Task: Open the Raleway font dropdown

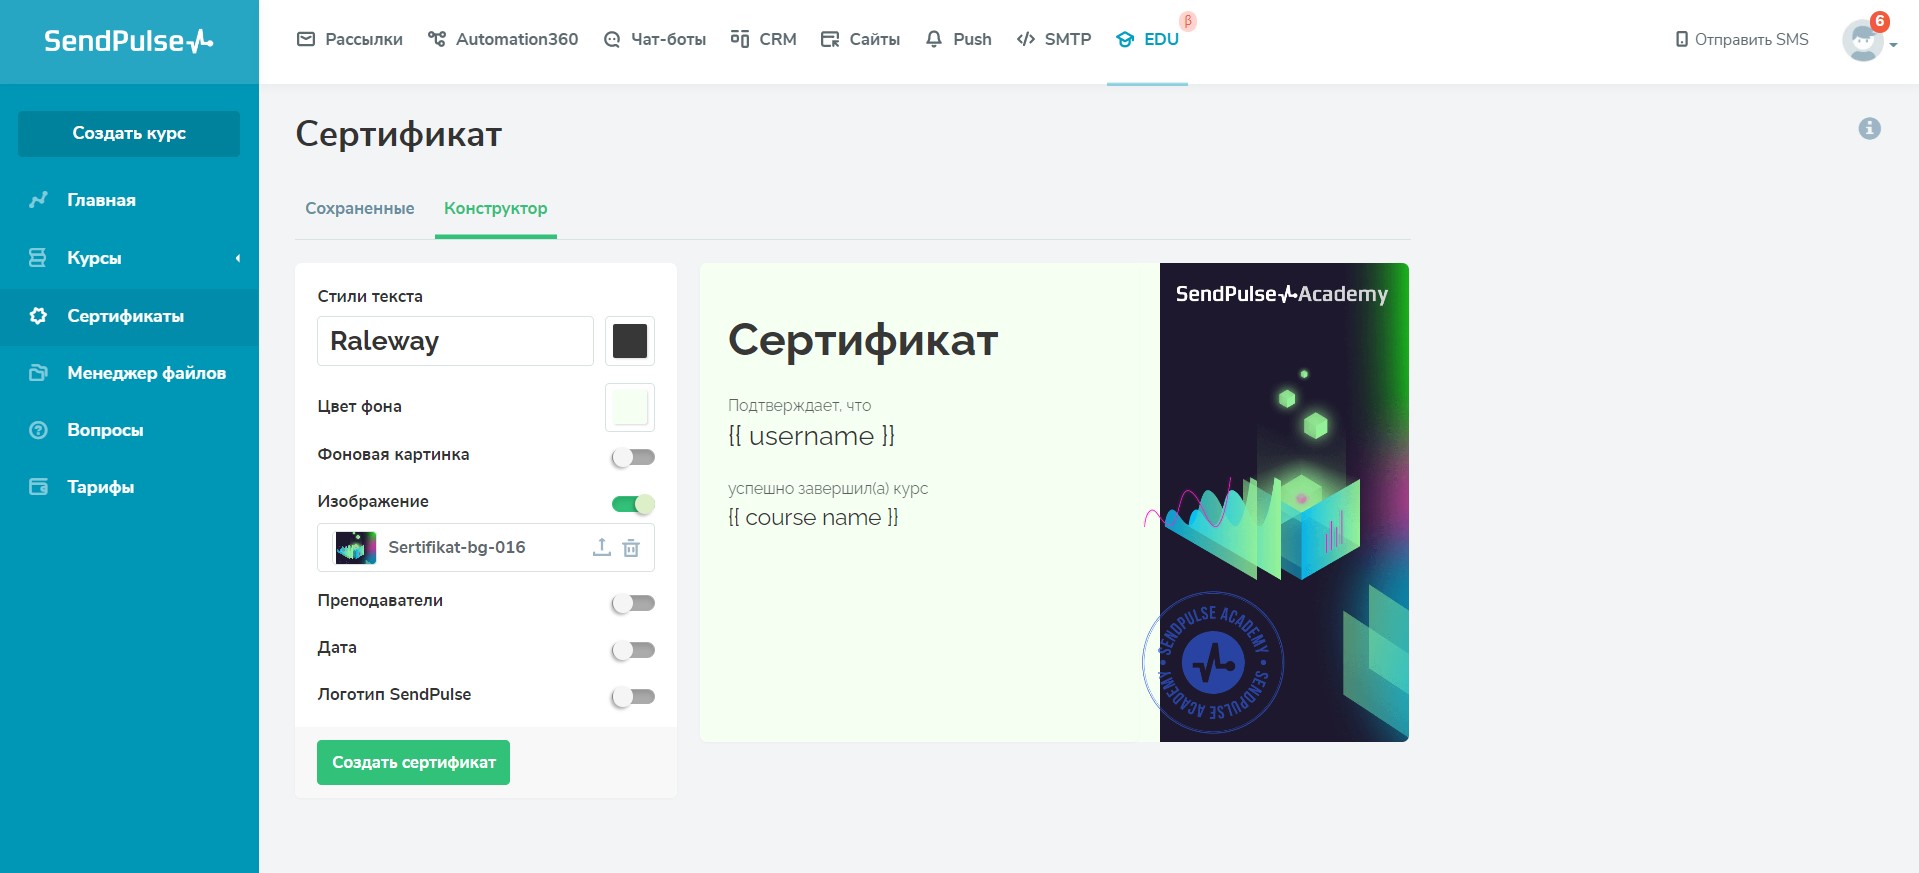Action: tap(455, 341)
